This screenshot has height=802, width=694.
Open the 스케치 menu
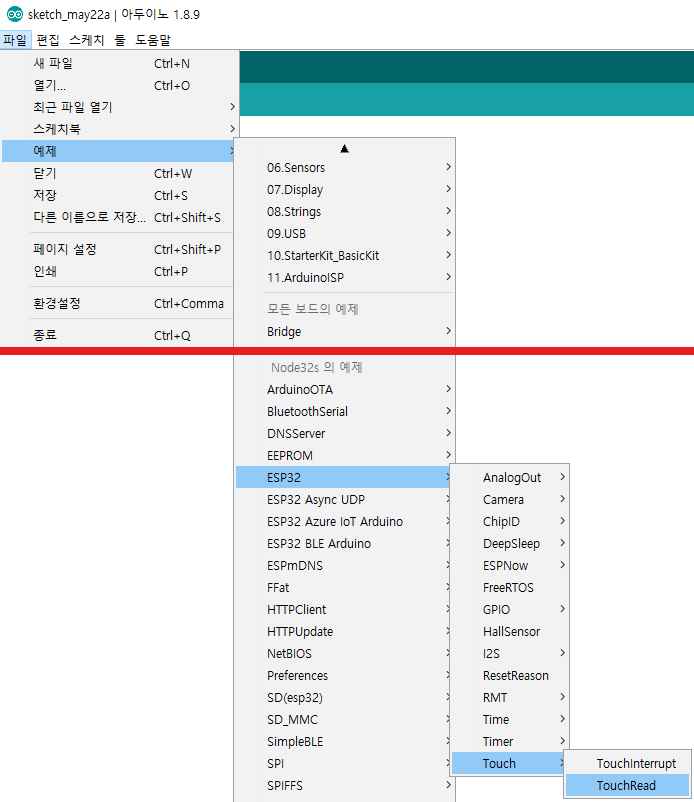click(x=87, y=40)
